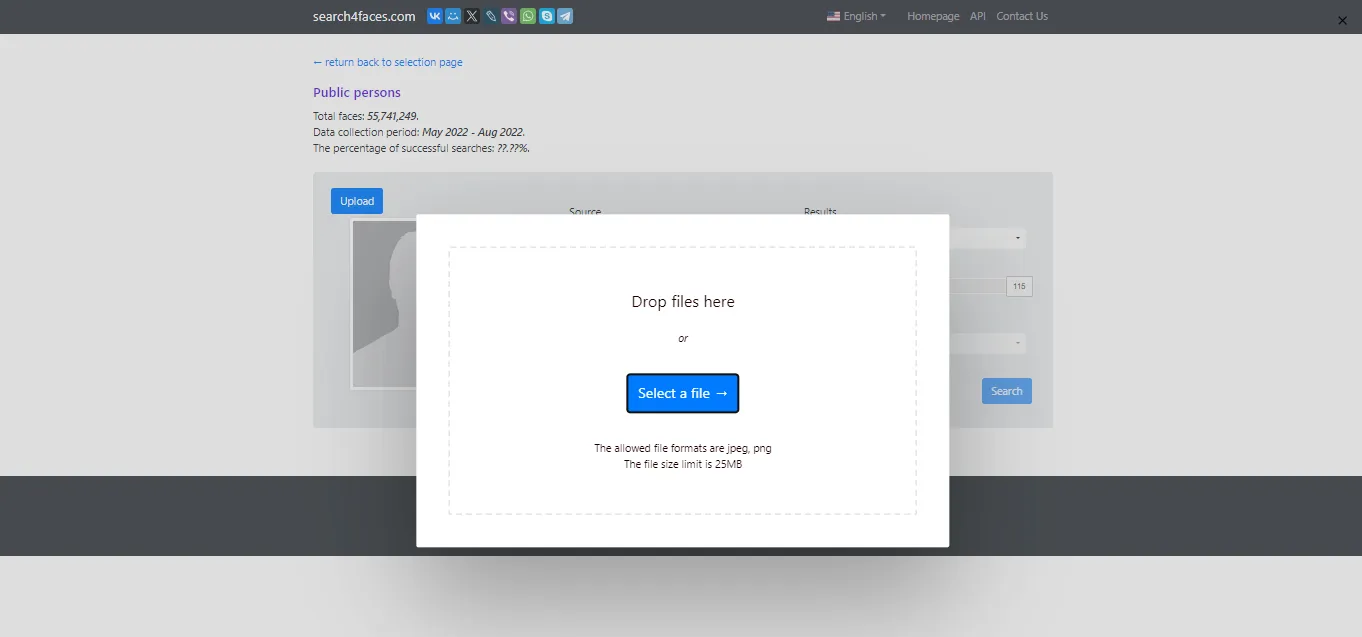Start the Search with the Search button

click(x=1006, y=390)
